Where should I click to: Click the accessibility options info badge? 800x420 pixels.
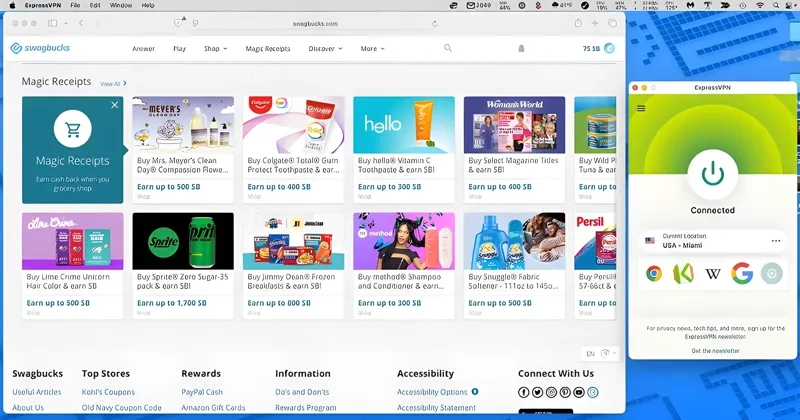475,391
